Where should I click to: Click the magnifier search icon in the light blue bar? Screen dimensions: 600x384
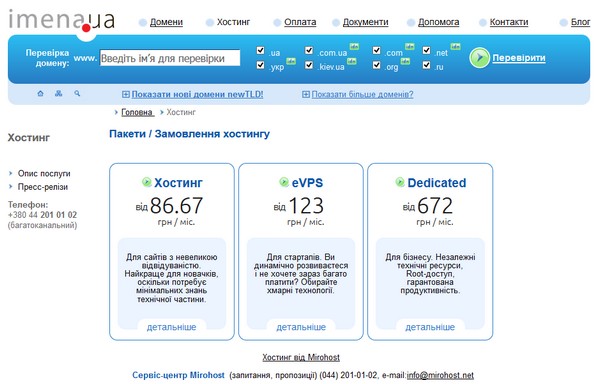[x=77, y=93]
